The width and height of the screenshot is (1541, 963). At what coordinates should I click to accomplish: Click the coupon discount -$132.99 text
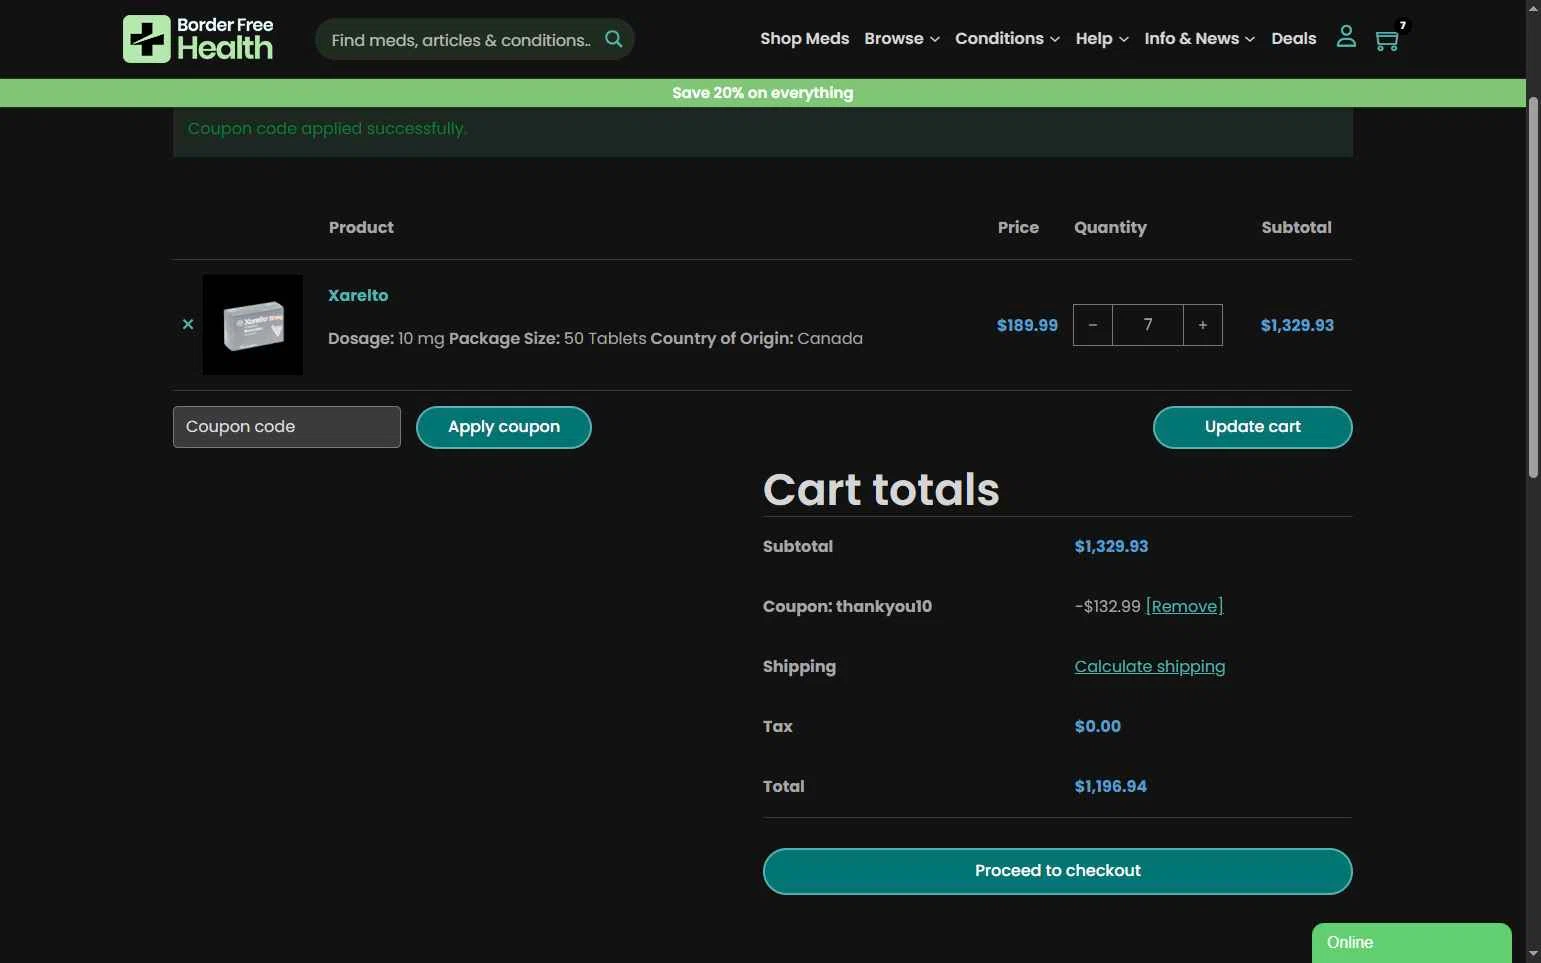tap(1107, 606)
